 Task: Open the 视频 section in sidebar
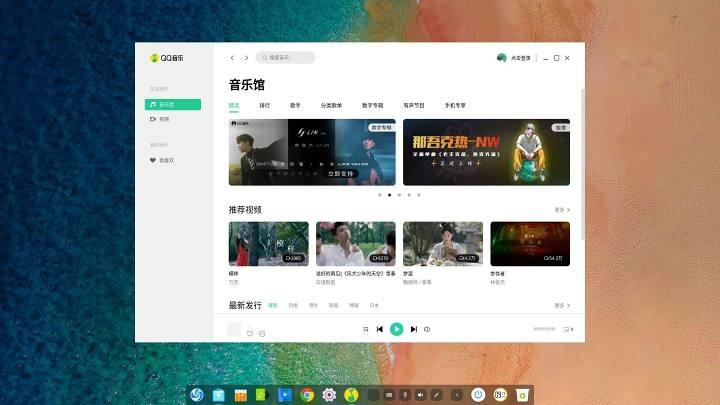coord(165,119)
